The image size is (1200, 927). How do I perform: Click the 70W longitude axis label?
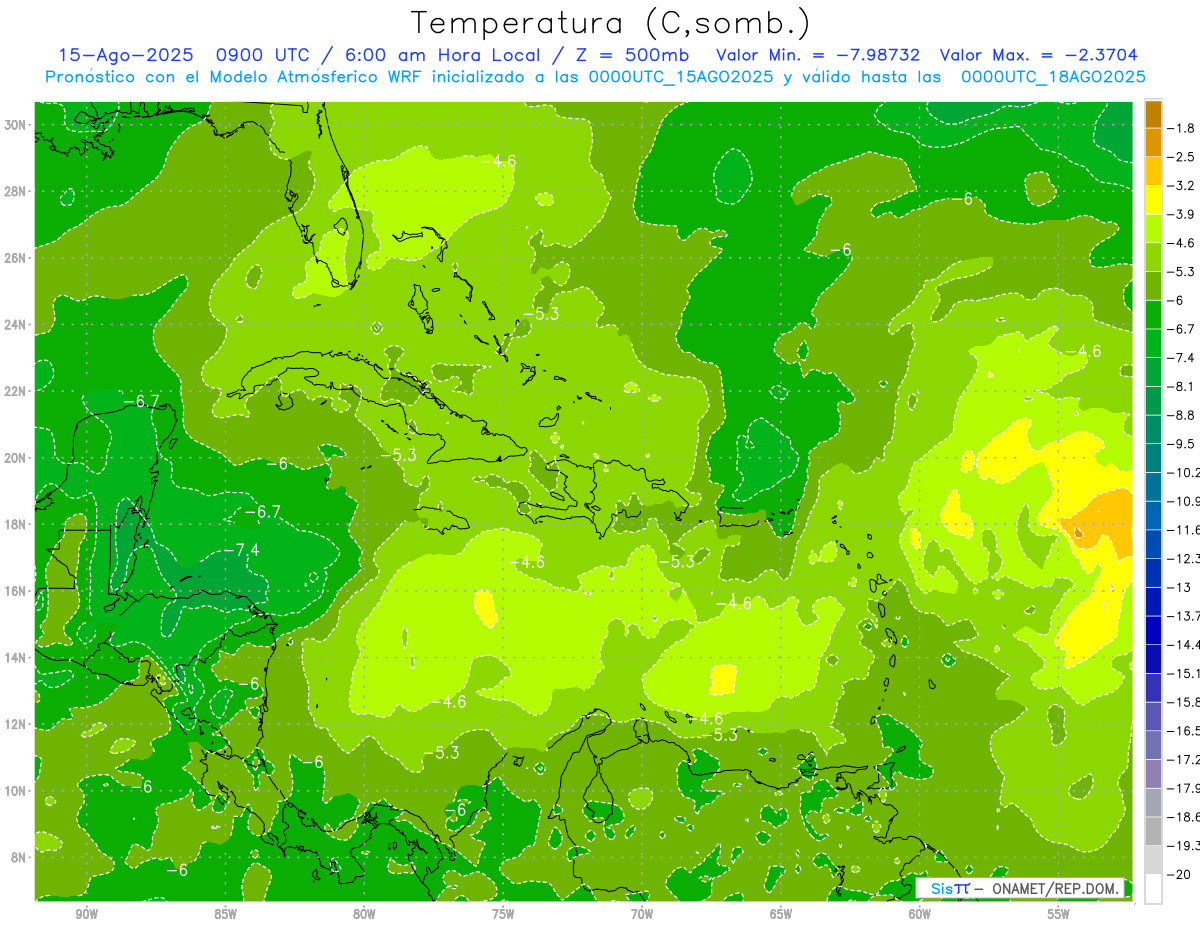pos(642,914)
